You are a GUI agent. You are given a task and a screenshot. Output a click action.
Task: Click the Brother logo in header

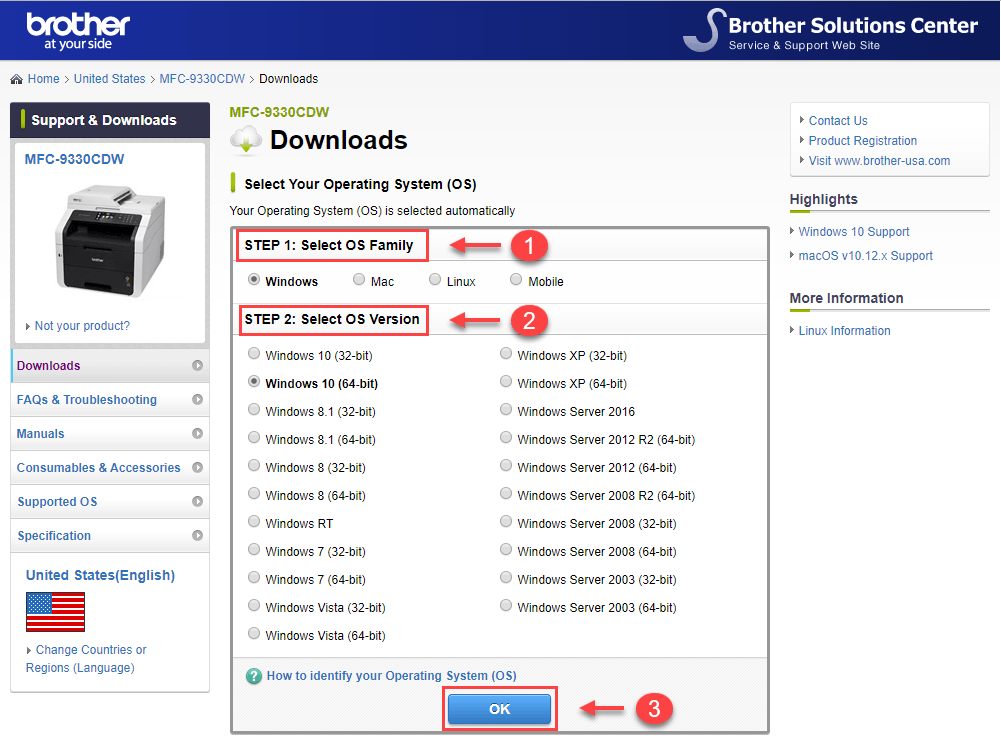77,30
